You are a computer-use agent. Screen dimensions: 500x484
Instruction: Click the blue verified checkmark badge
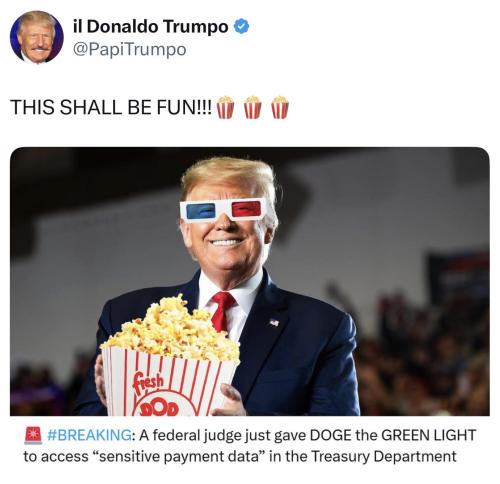pyautogui.click(x=241, y=27)
